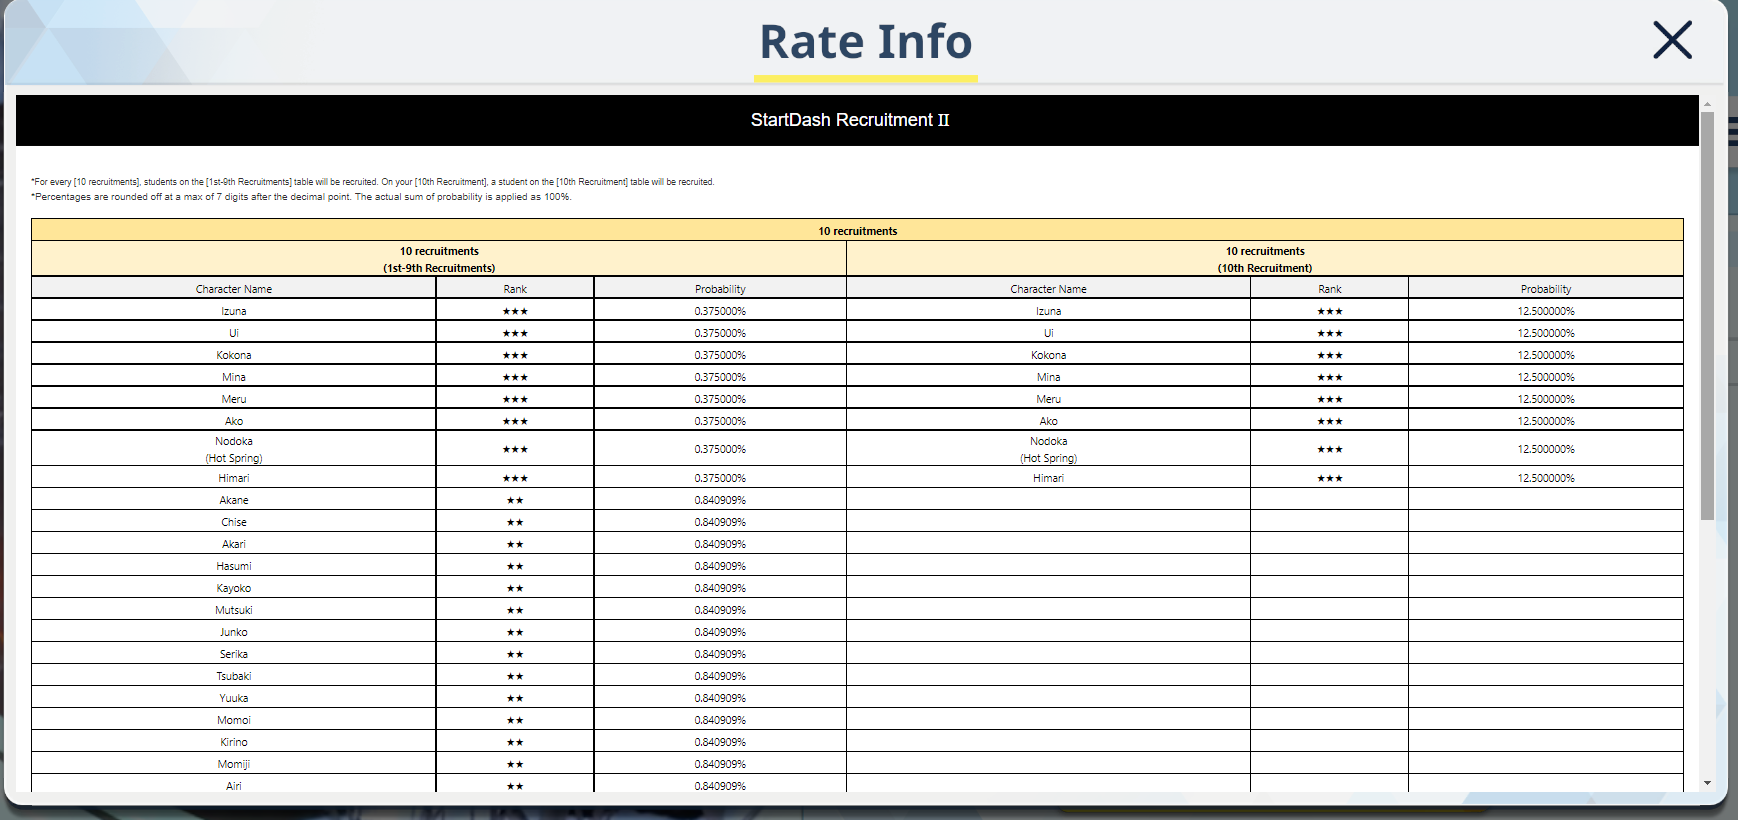Click Kokona's 12.500000% probability

(x=1546, y=355)
